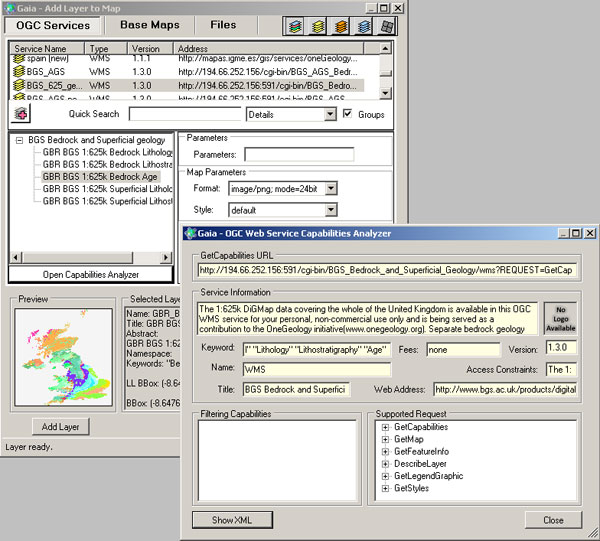Click the light blue stacked layers toolbar icon
The image size is (600, 541).
364,26
